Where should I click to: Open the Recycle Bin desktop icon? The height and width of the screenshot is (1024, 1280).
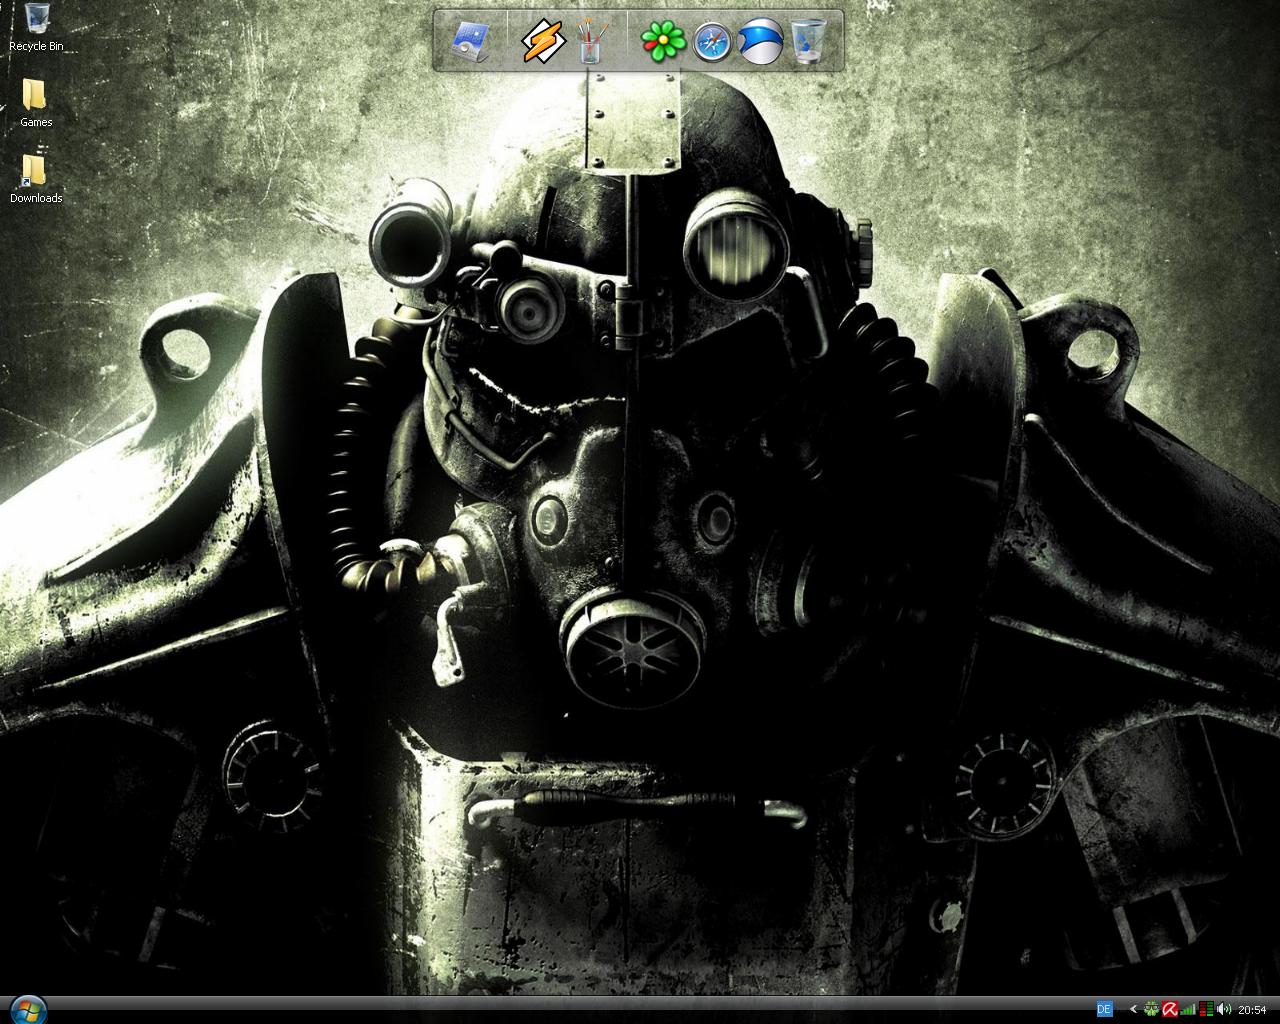pyautogui.click(x=36, y=27)
